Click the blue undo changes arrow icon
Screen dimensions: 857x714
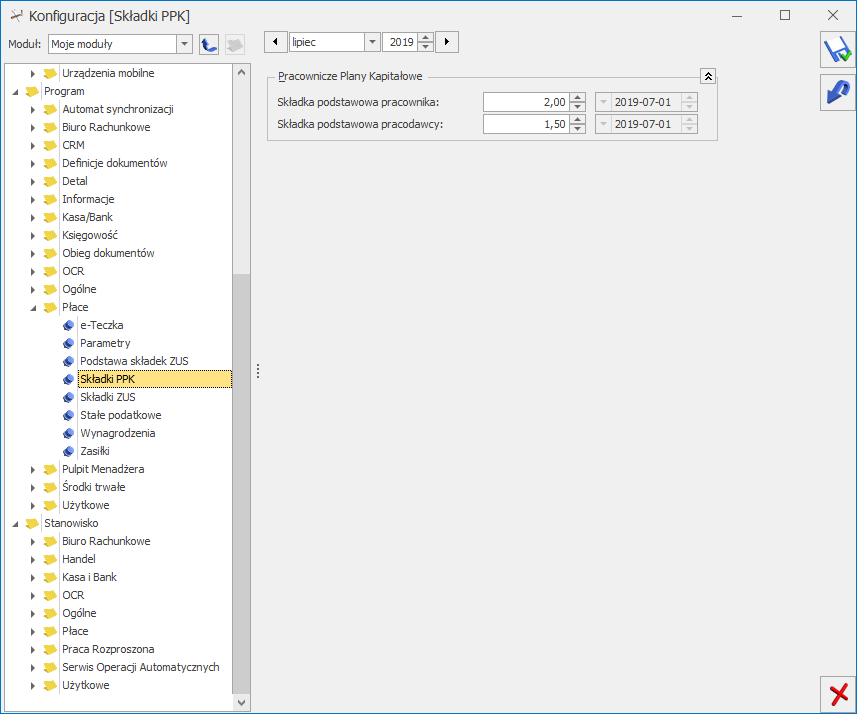click(837, 92)
